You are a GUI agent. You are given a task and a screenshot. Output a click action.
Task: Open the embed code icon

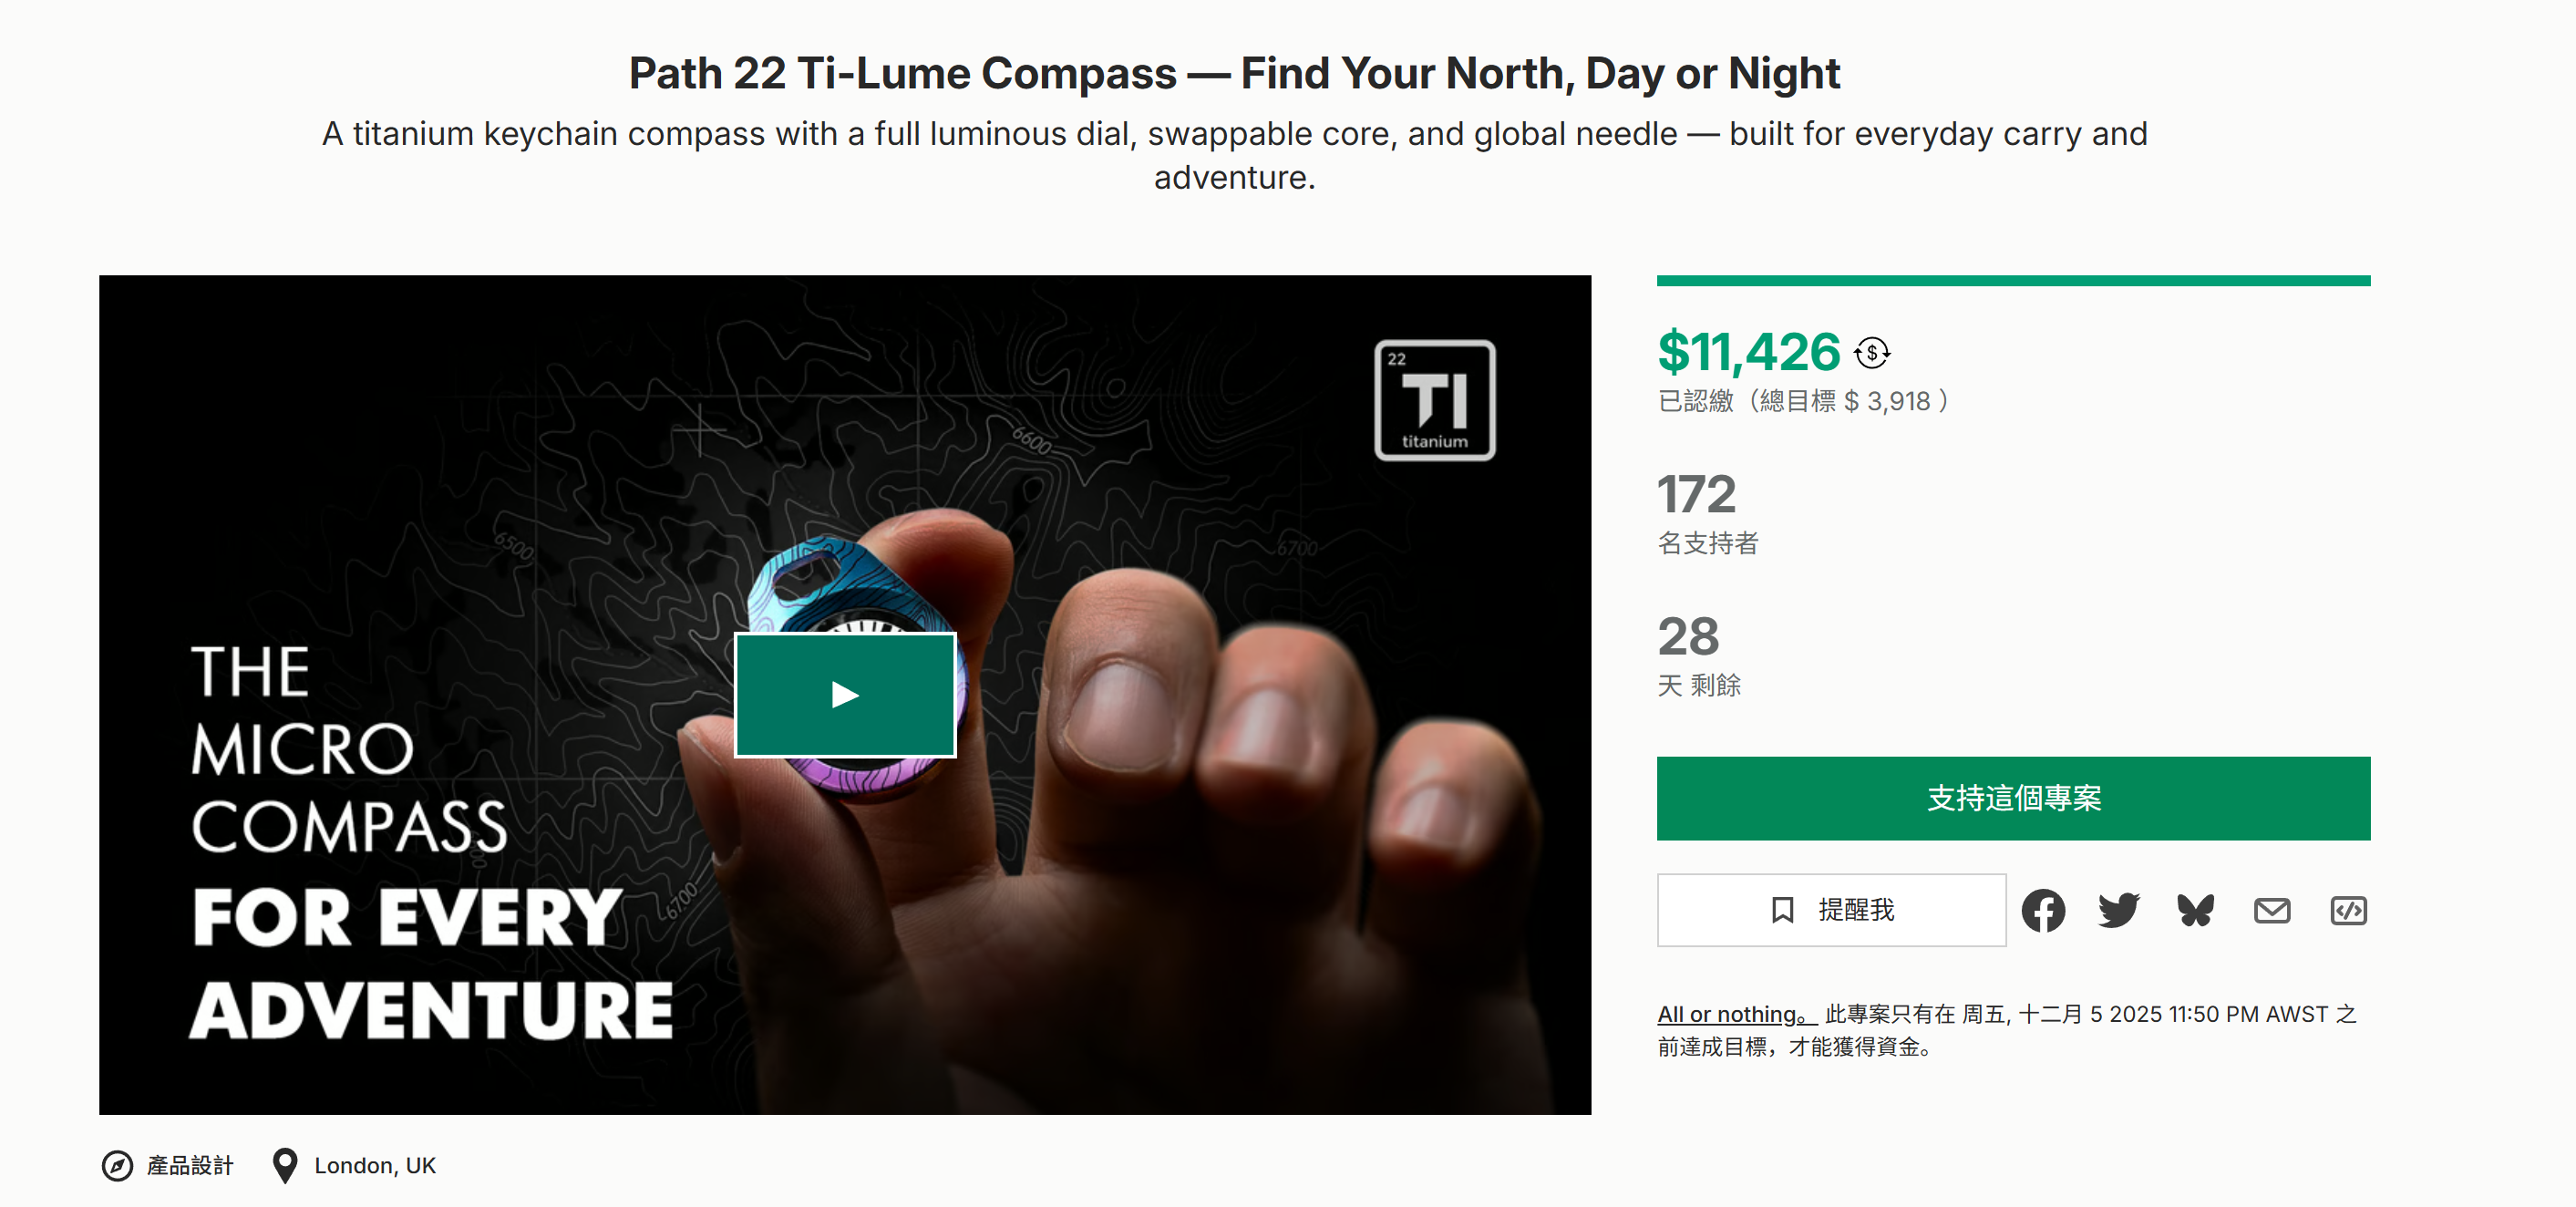(x=2348, y=910)
